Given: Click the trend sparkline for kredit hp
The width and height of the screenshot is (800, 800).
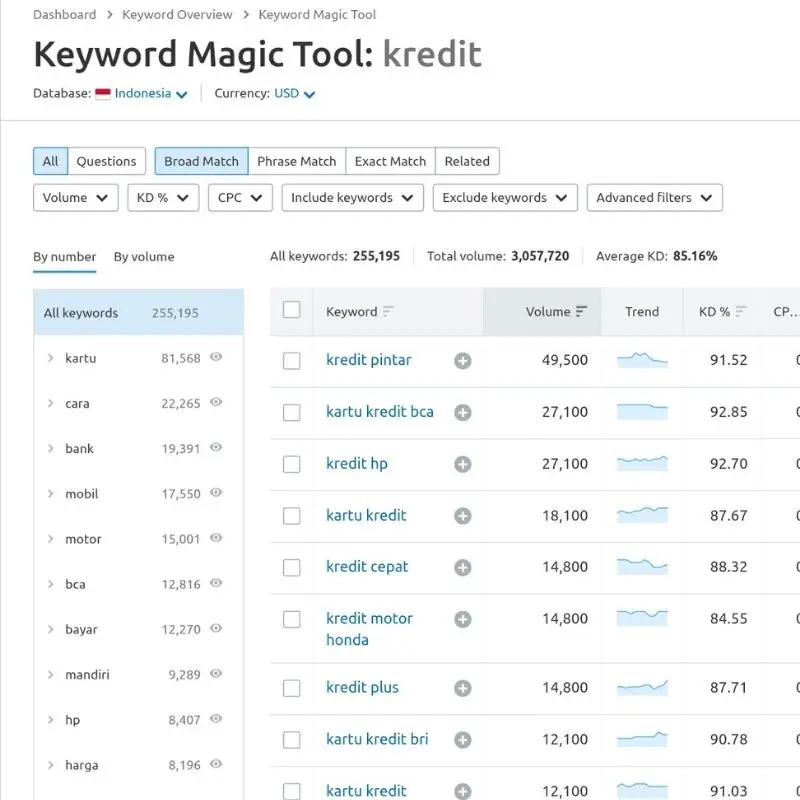Looking at the screenshot, I should click(x=641, y=463).
